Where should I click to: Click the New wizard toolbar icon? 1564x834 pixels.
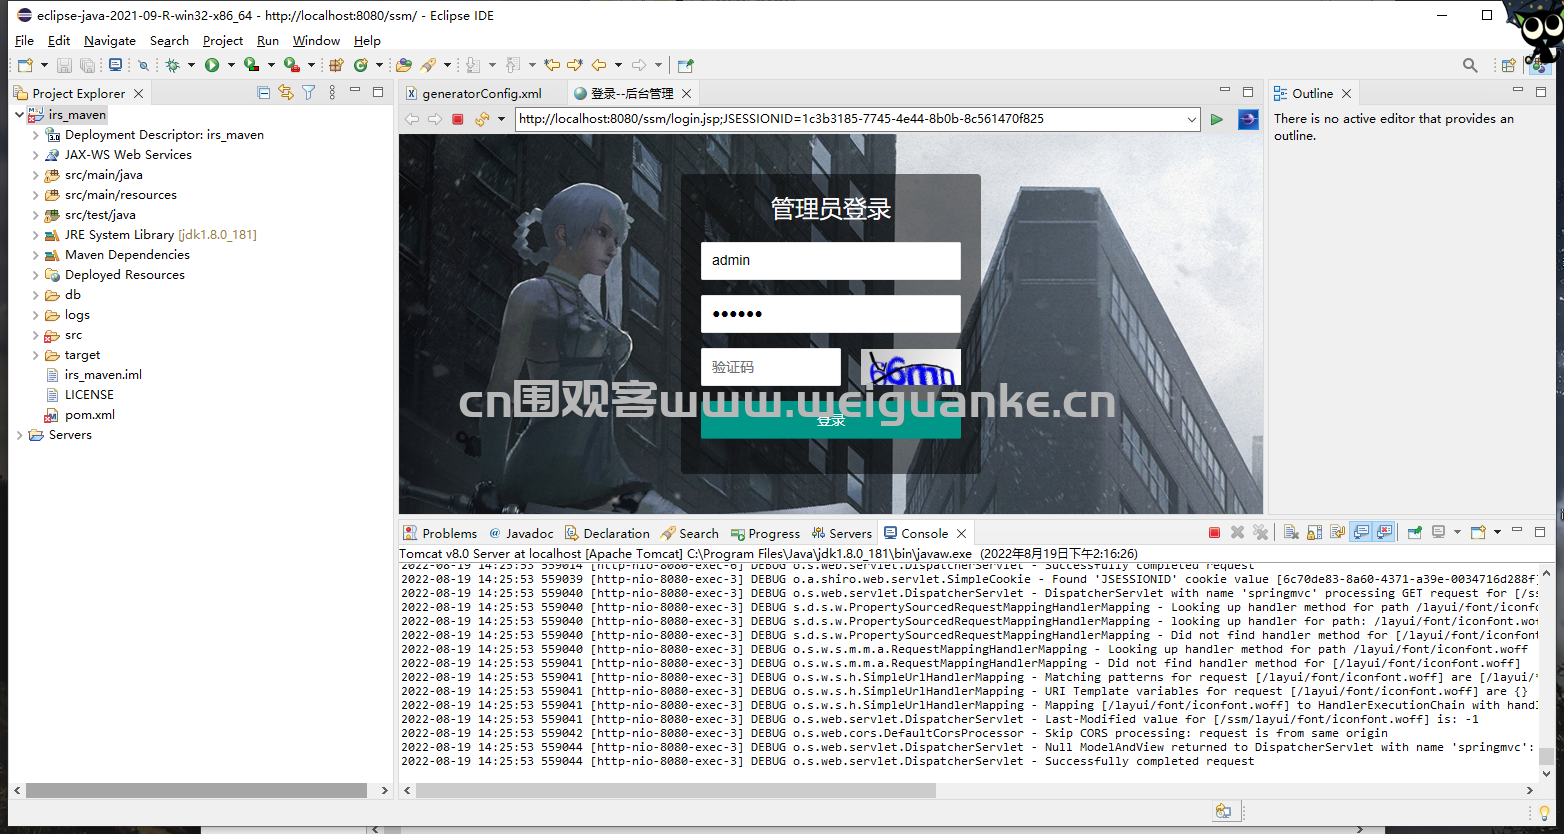pos(25,65)
